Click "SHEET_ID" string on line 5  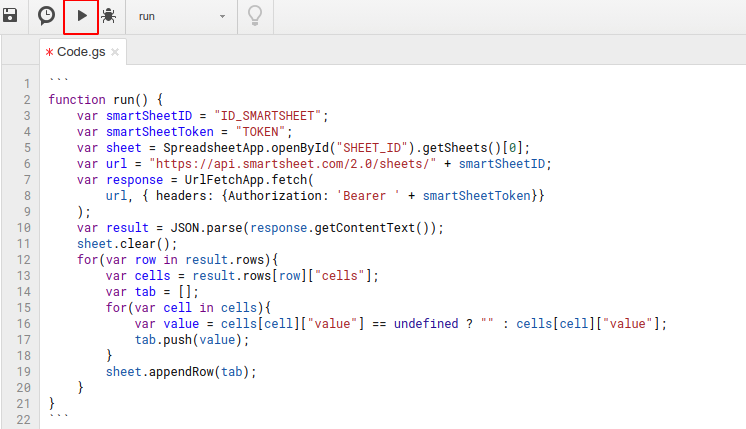(x=372, y=148)
